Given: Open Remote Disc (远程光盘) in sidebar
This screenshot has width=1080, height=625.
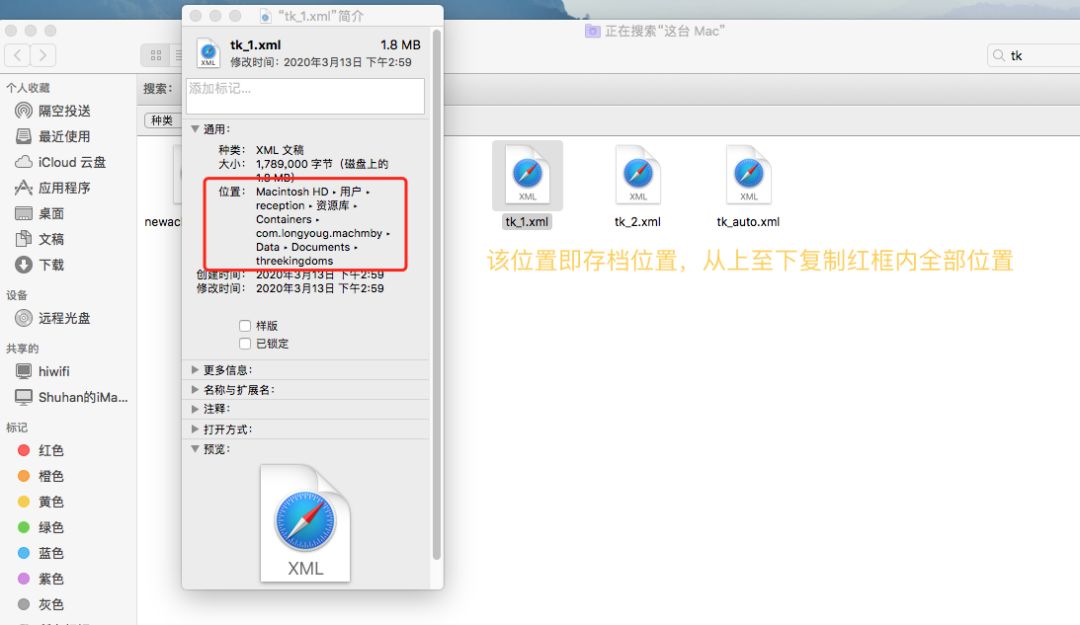Looking at the screenshot, I should [54, 318].
